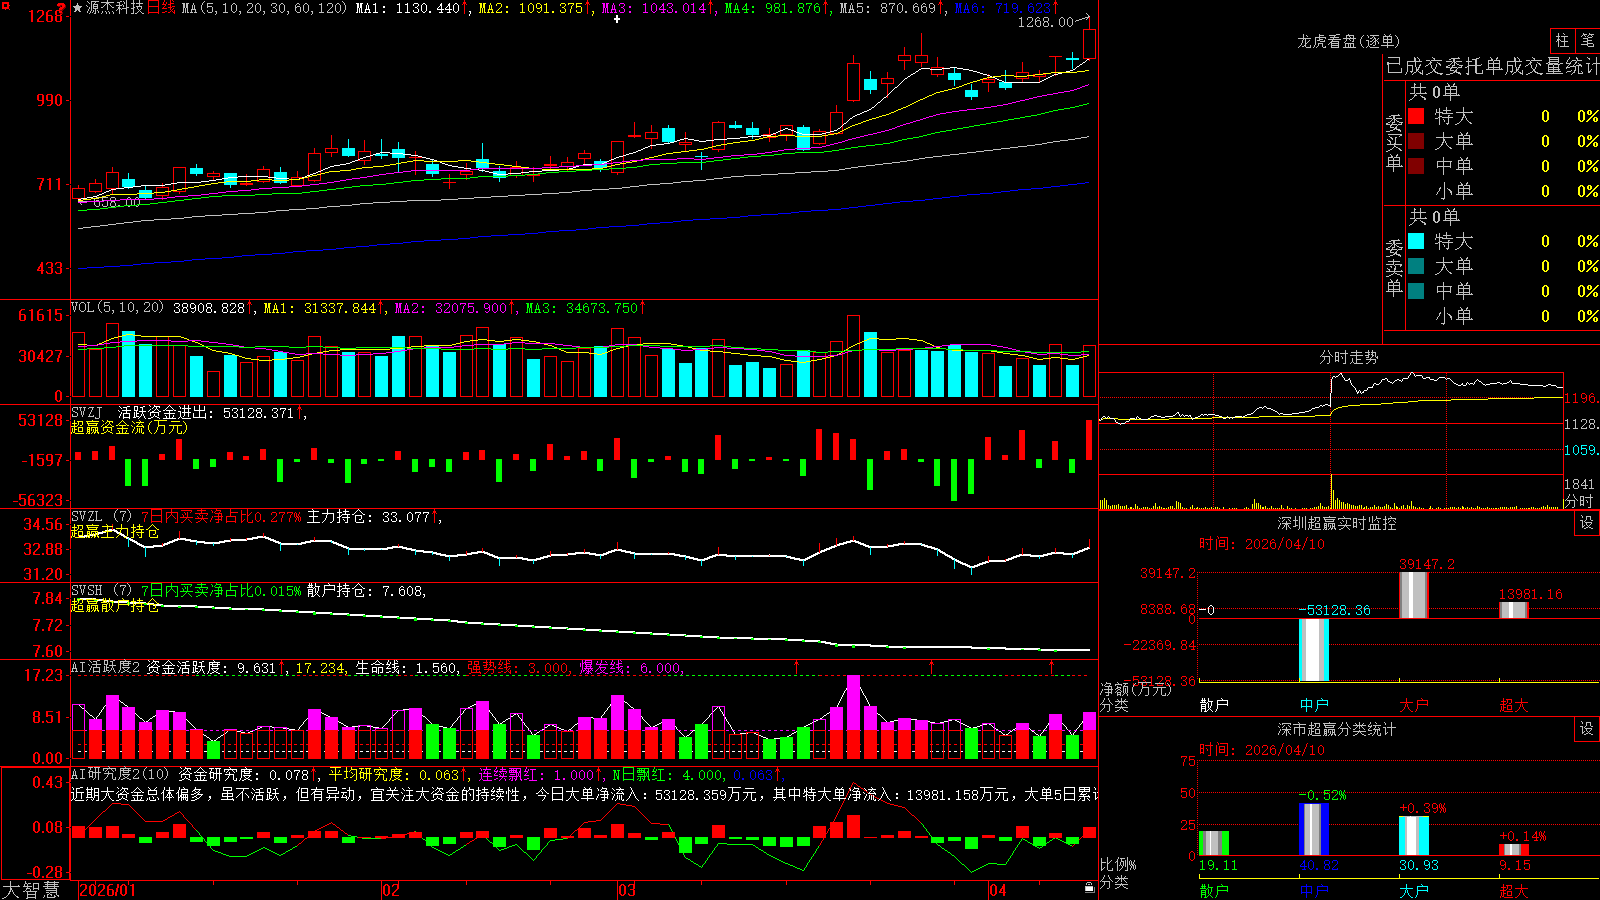Click the 1268.00 high price label on the chart
Image resolution: width=1600 pixels, height=900 pixels.
[x=1045, y=22]
